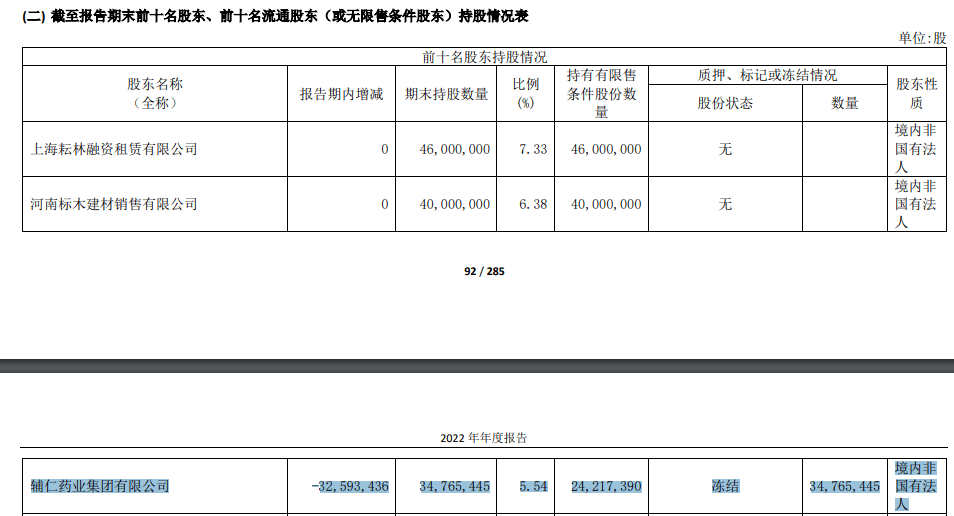The width and height of the screenshot is (954, 516).
Task: Click the change value -32,593,436
Action: pos(350,486)
